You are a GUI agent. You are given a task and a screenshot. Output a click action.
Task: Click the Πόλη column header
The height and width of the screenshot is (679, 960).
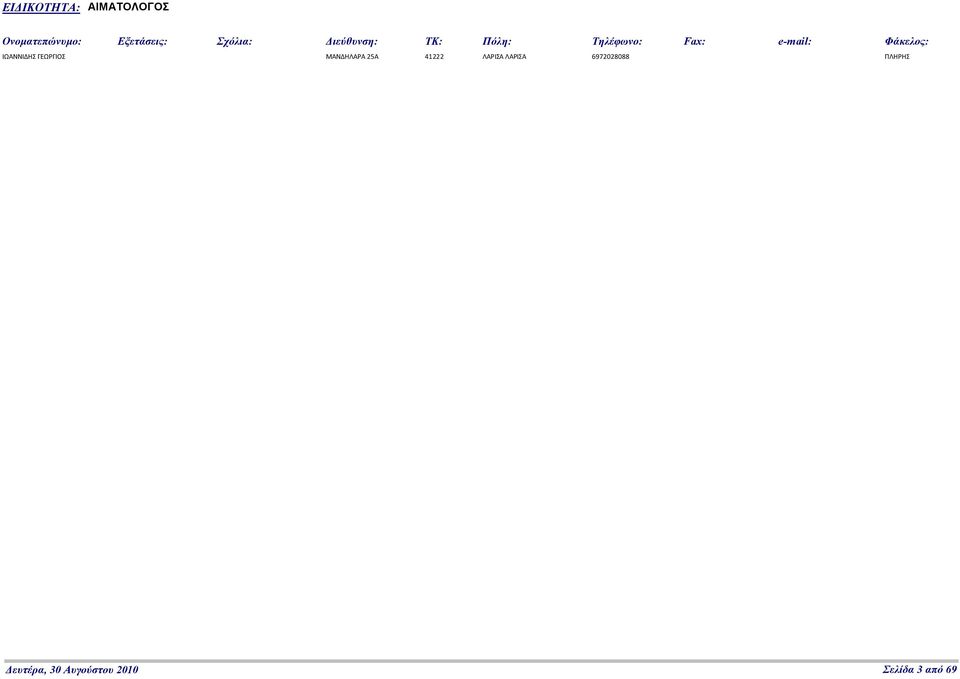click(497, 42)
